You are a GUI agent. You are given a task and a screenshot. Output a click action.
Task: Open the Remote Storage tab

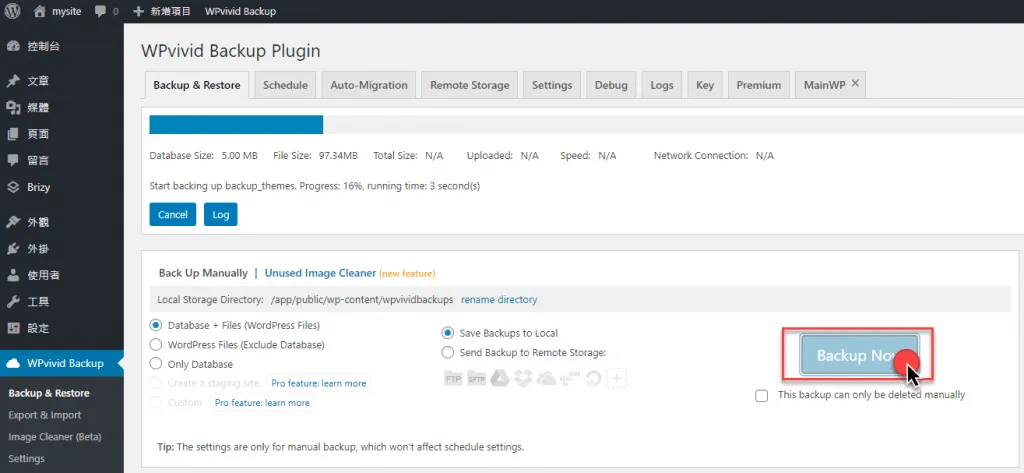(x=470, y=85)
